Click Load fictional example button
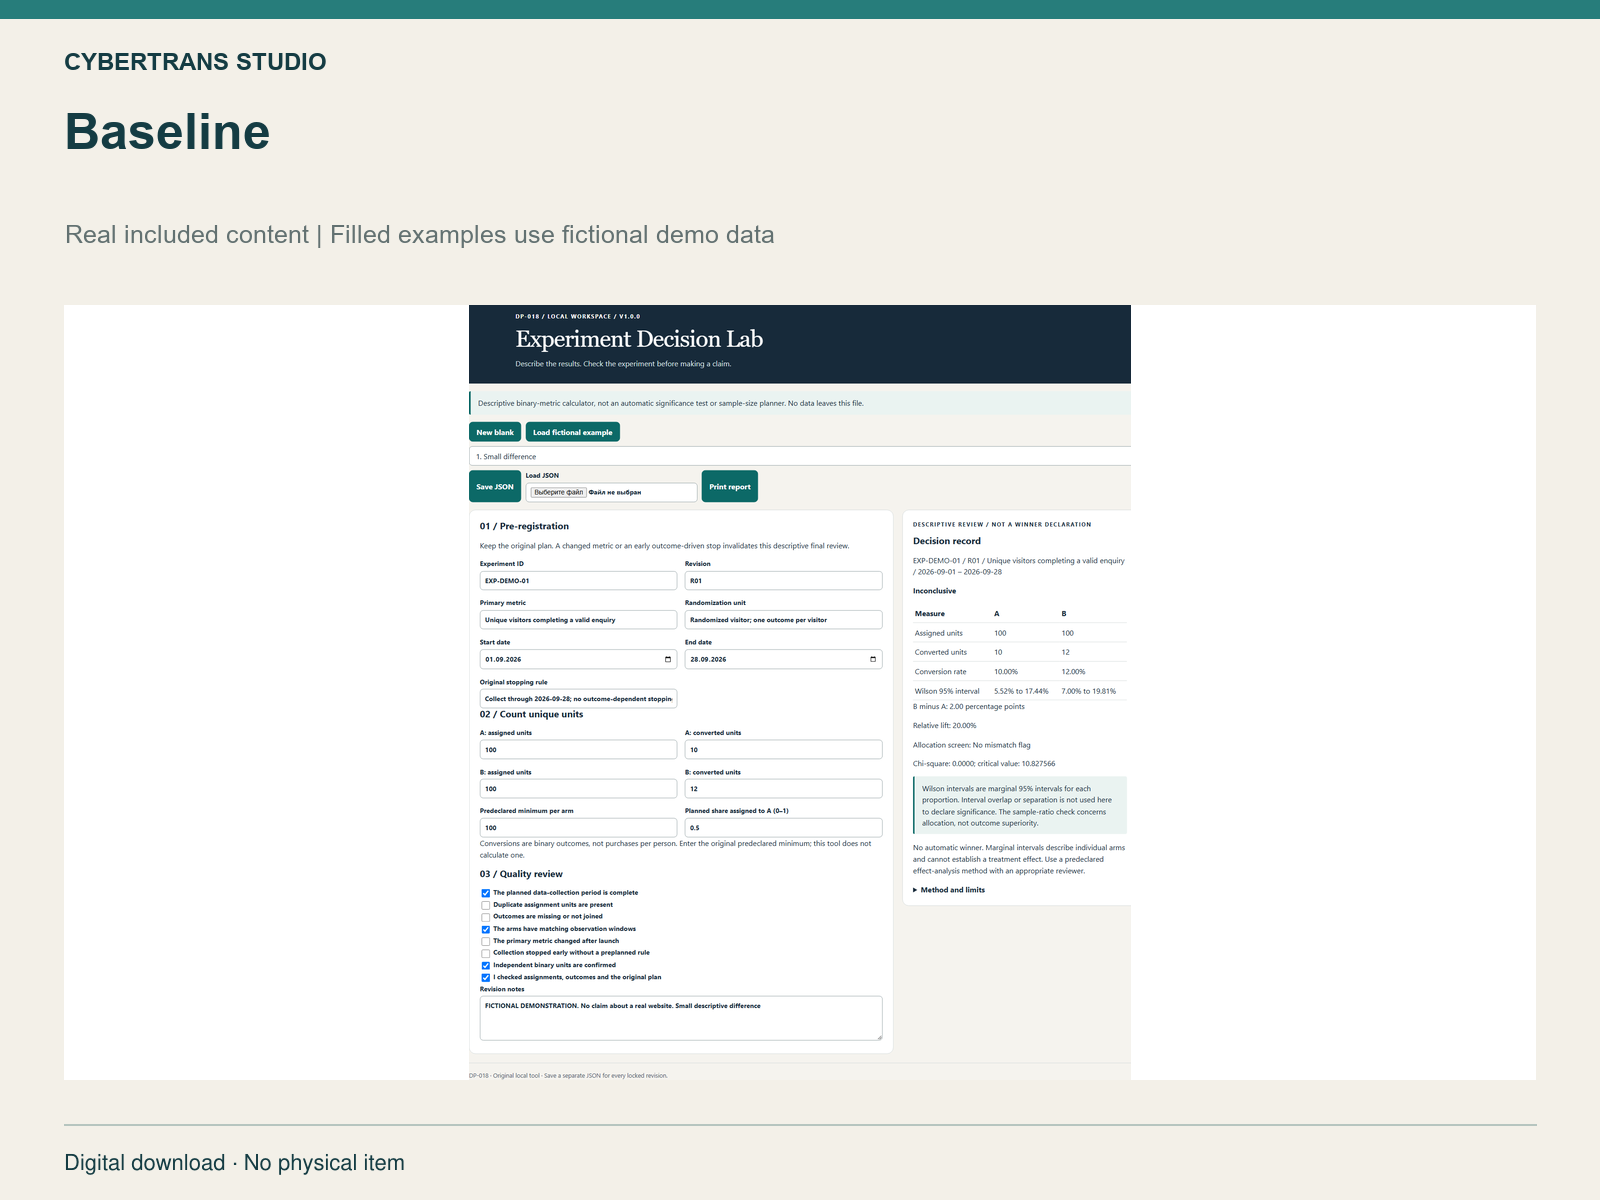 pyautogui.click(x=573, y=432)
